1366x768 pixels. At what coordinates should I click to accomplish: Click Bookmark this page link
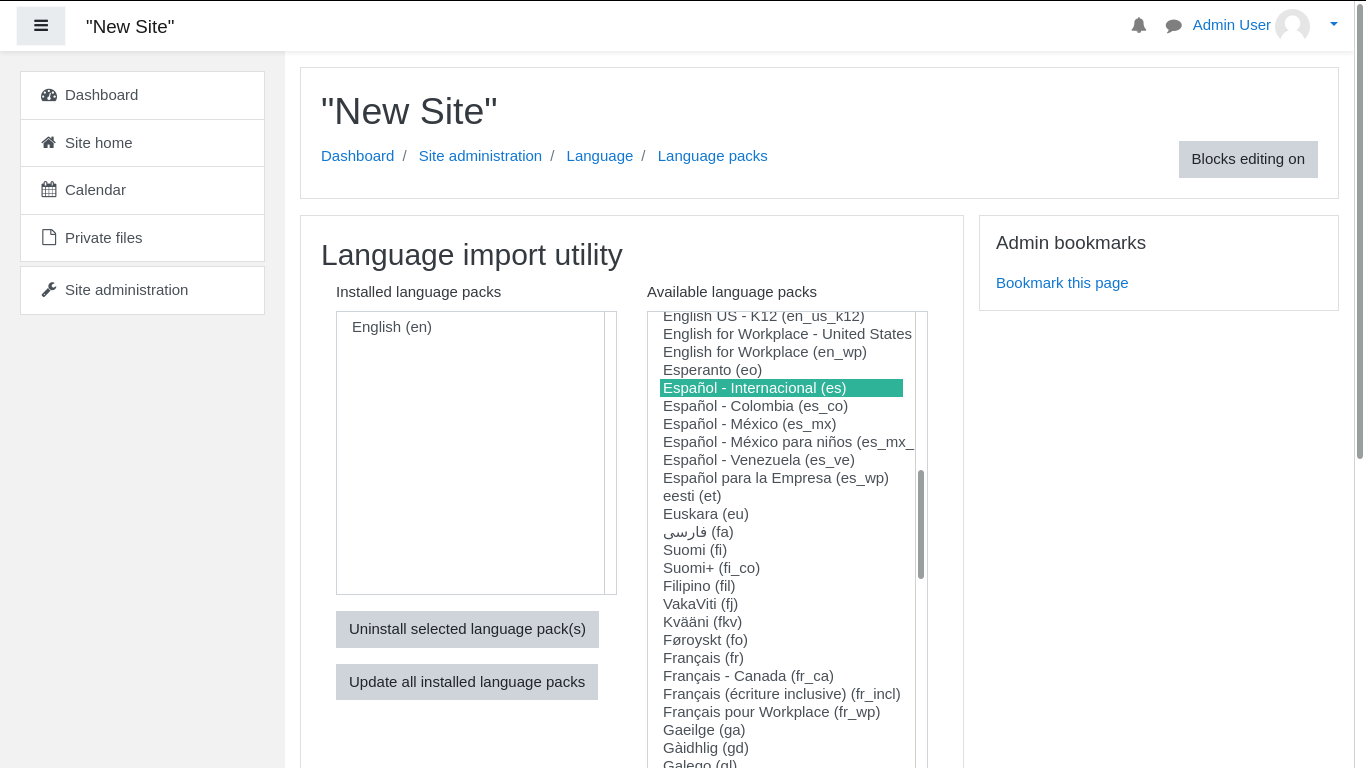coord(1062,283)
